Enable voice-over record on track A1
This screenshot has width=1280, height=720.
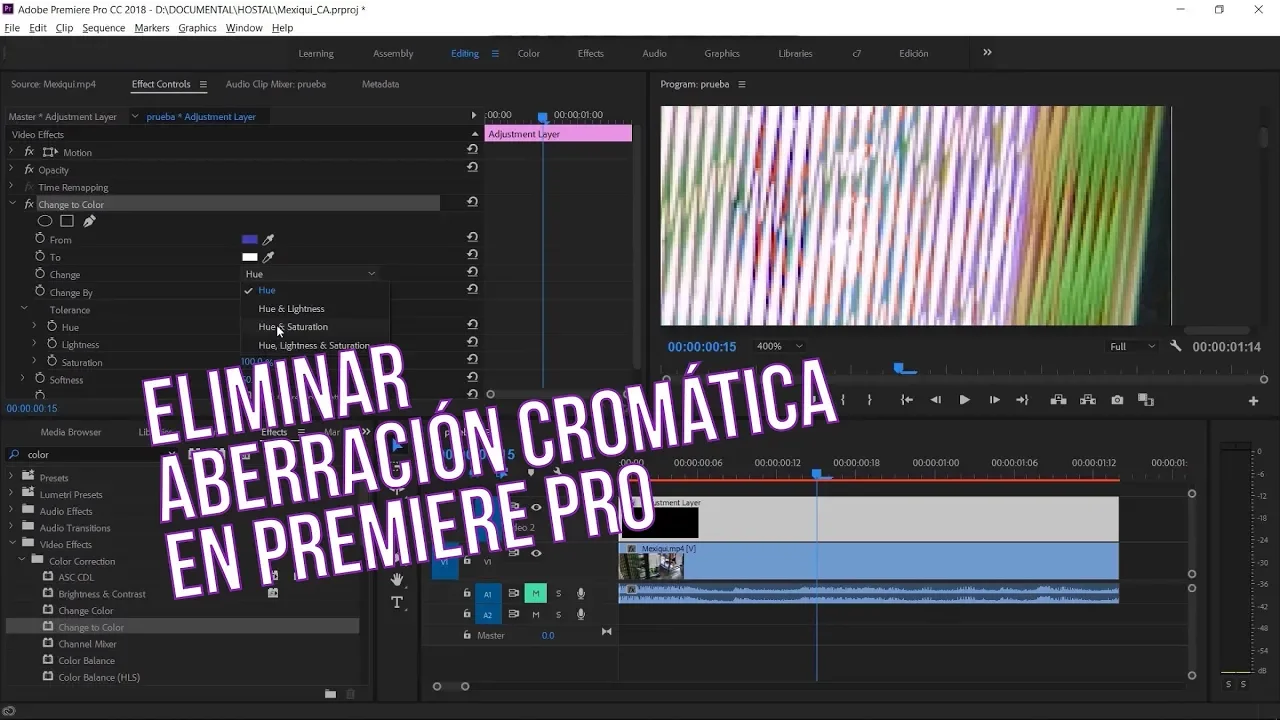click(x=581, y=594)
